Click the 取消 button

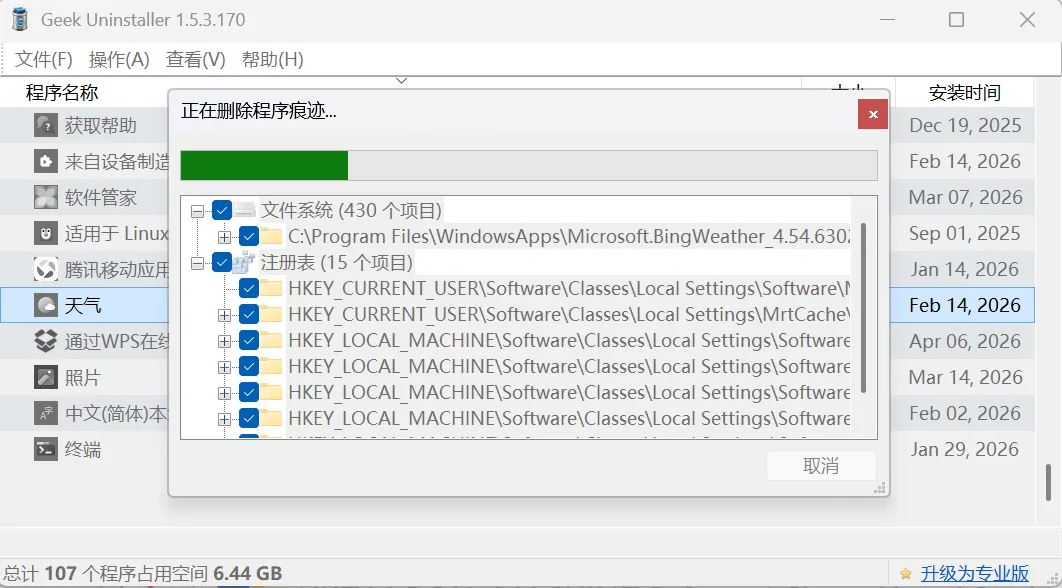(821, 466)
